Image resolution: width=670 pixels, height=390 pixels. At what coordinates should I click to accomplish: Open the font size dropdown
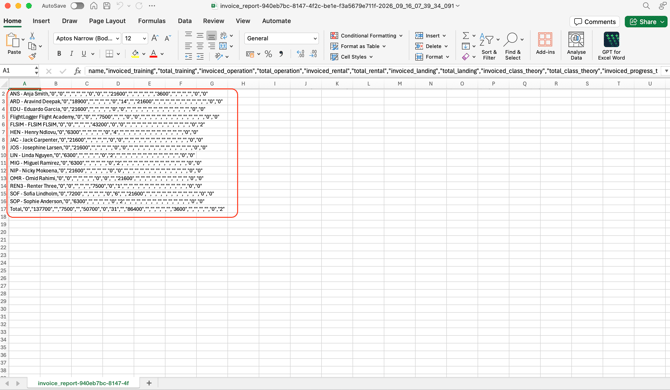(144, 38)
